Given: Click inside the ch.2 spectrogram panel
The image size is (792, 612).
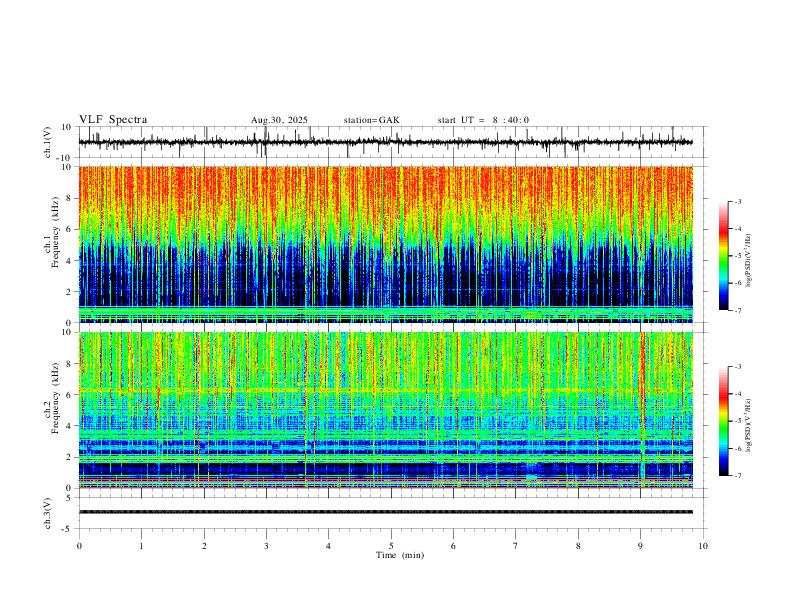Looking at the screenshot, I should pos(385,410).
